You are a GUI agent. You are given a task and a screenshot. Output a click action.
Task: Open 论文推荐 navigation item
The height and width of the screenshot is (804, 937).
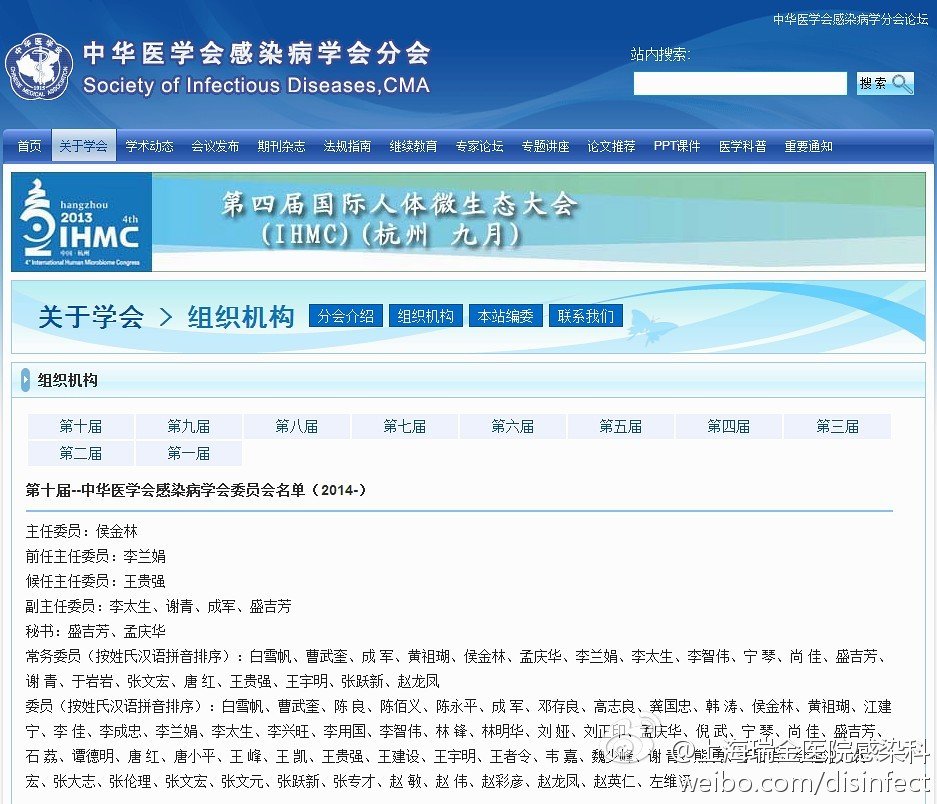coord(611,146)
